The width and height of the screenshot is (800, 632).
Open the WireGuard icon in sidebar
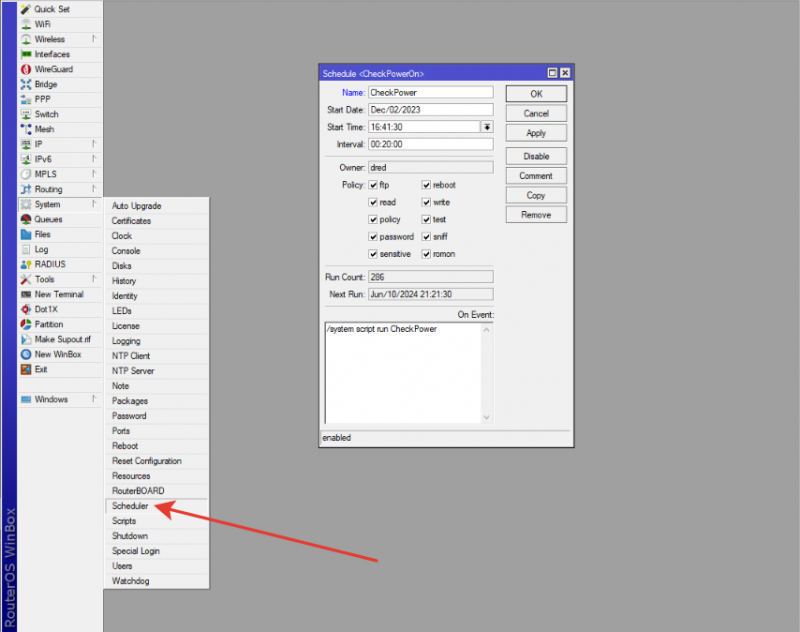26,69
